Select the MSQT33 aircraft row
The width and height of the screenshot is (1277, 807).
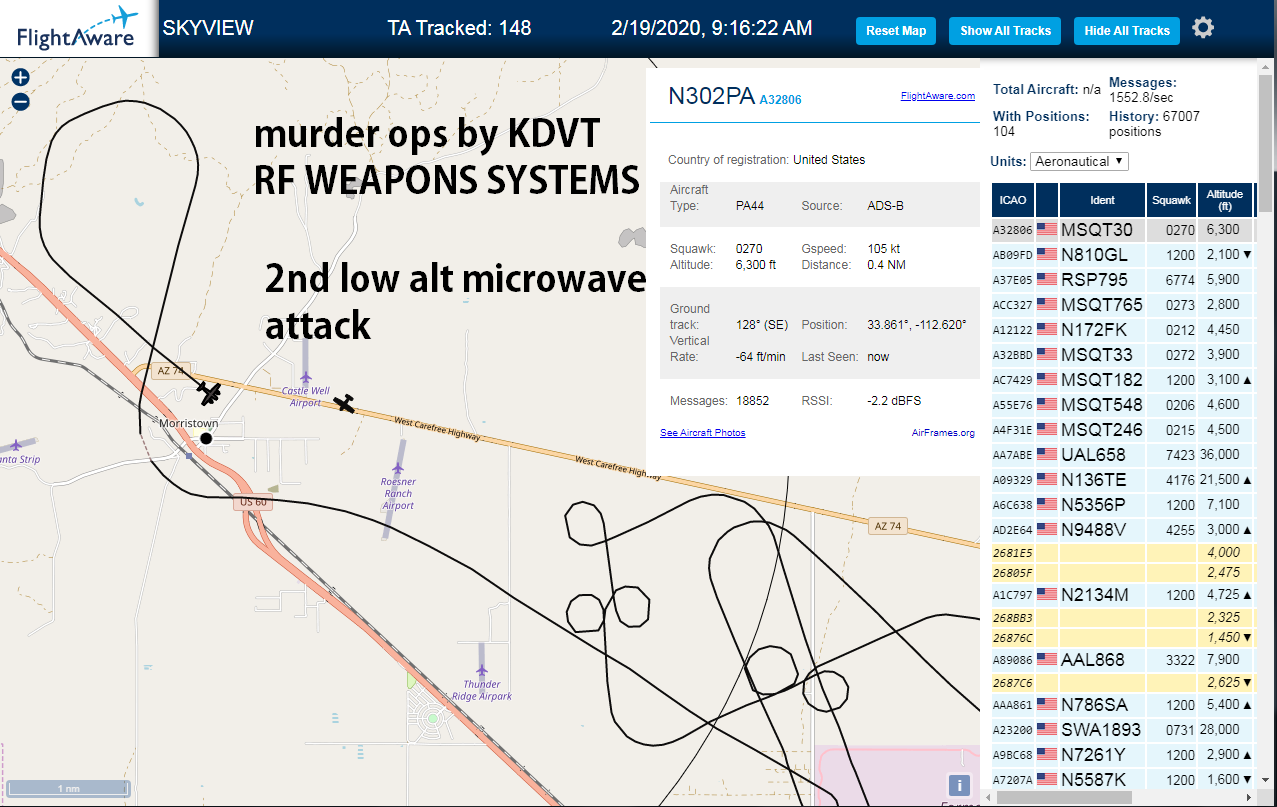(x=1122, y=355)
